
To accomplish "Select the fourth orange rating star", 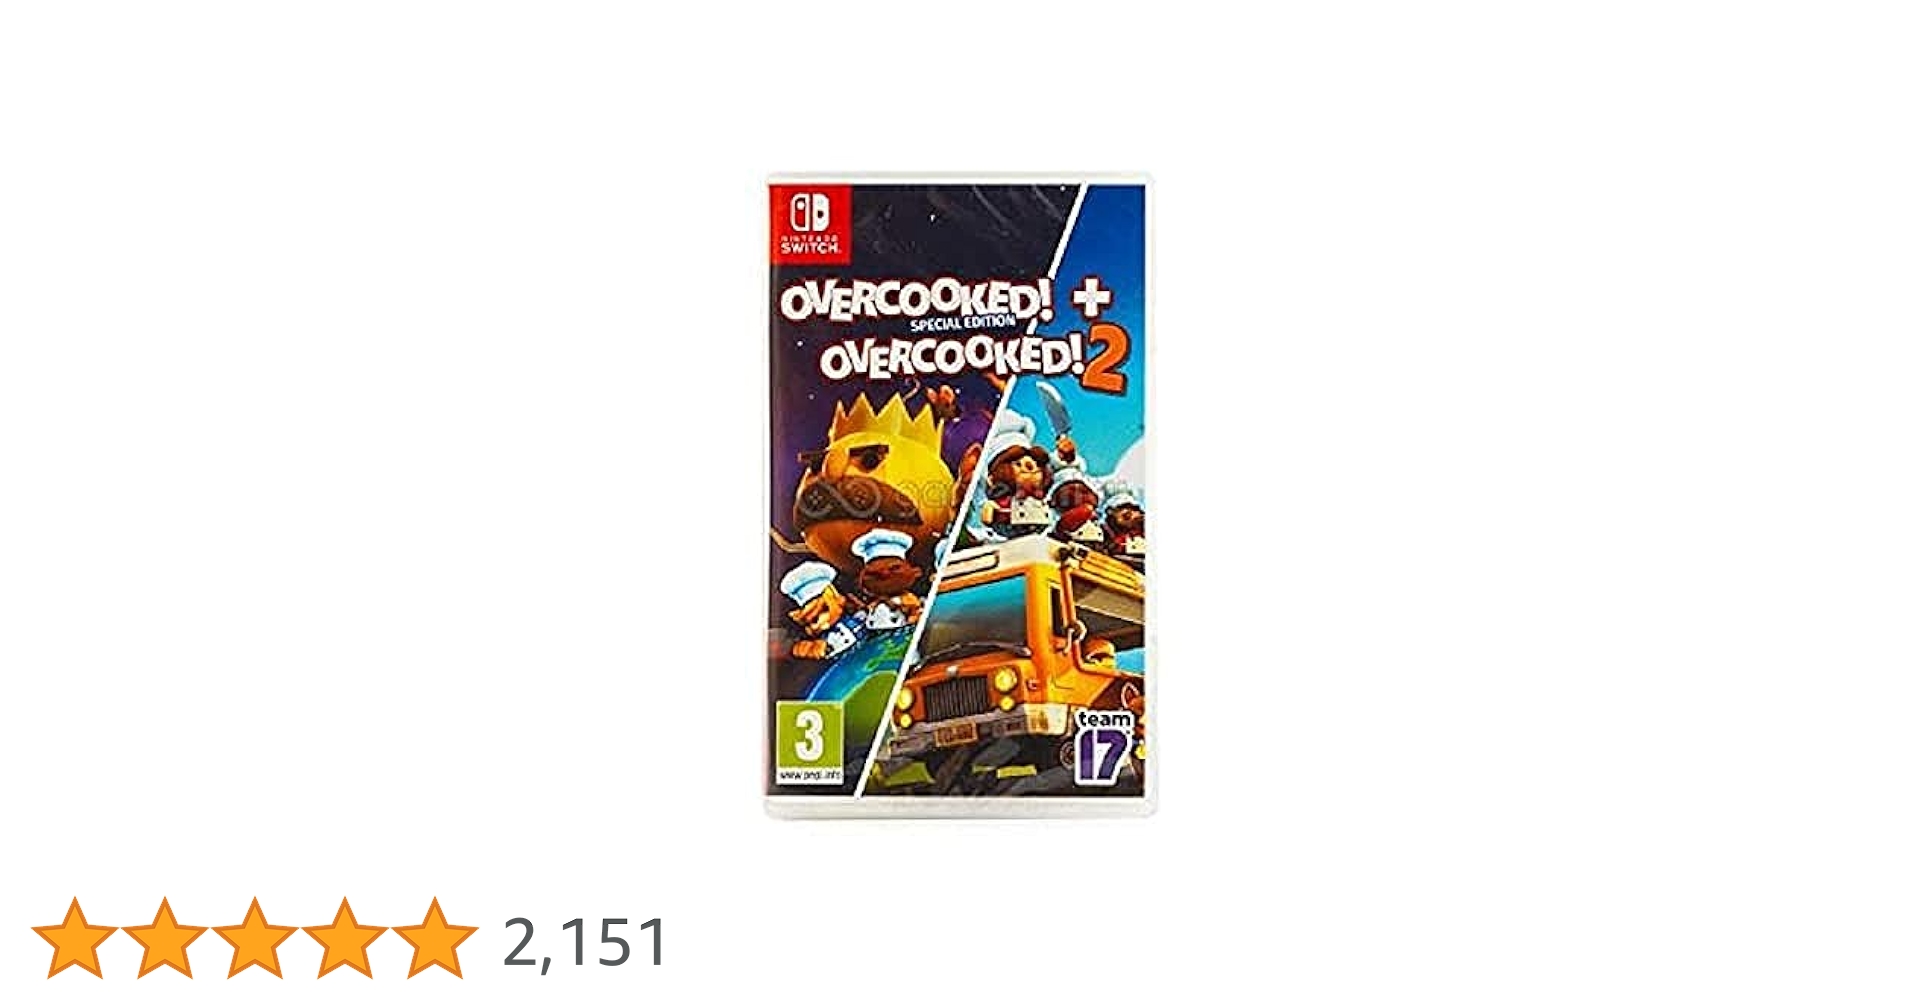I will click(x=344, y=938).
